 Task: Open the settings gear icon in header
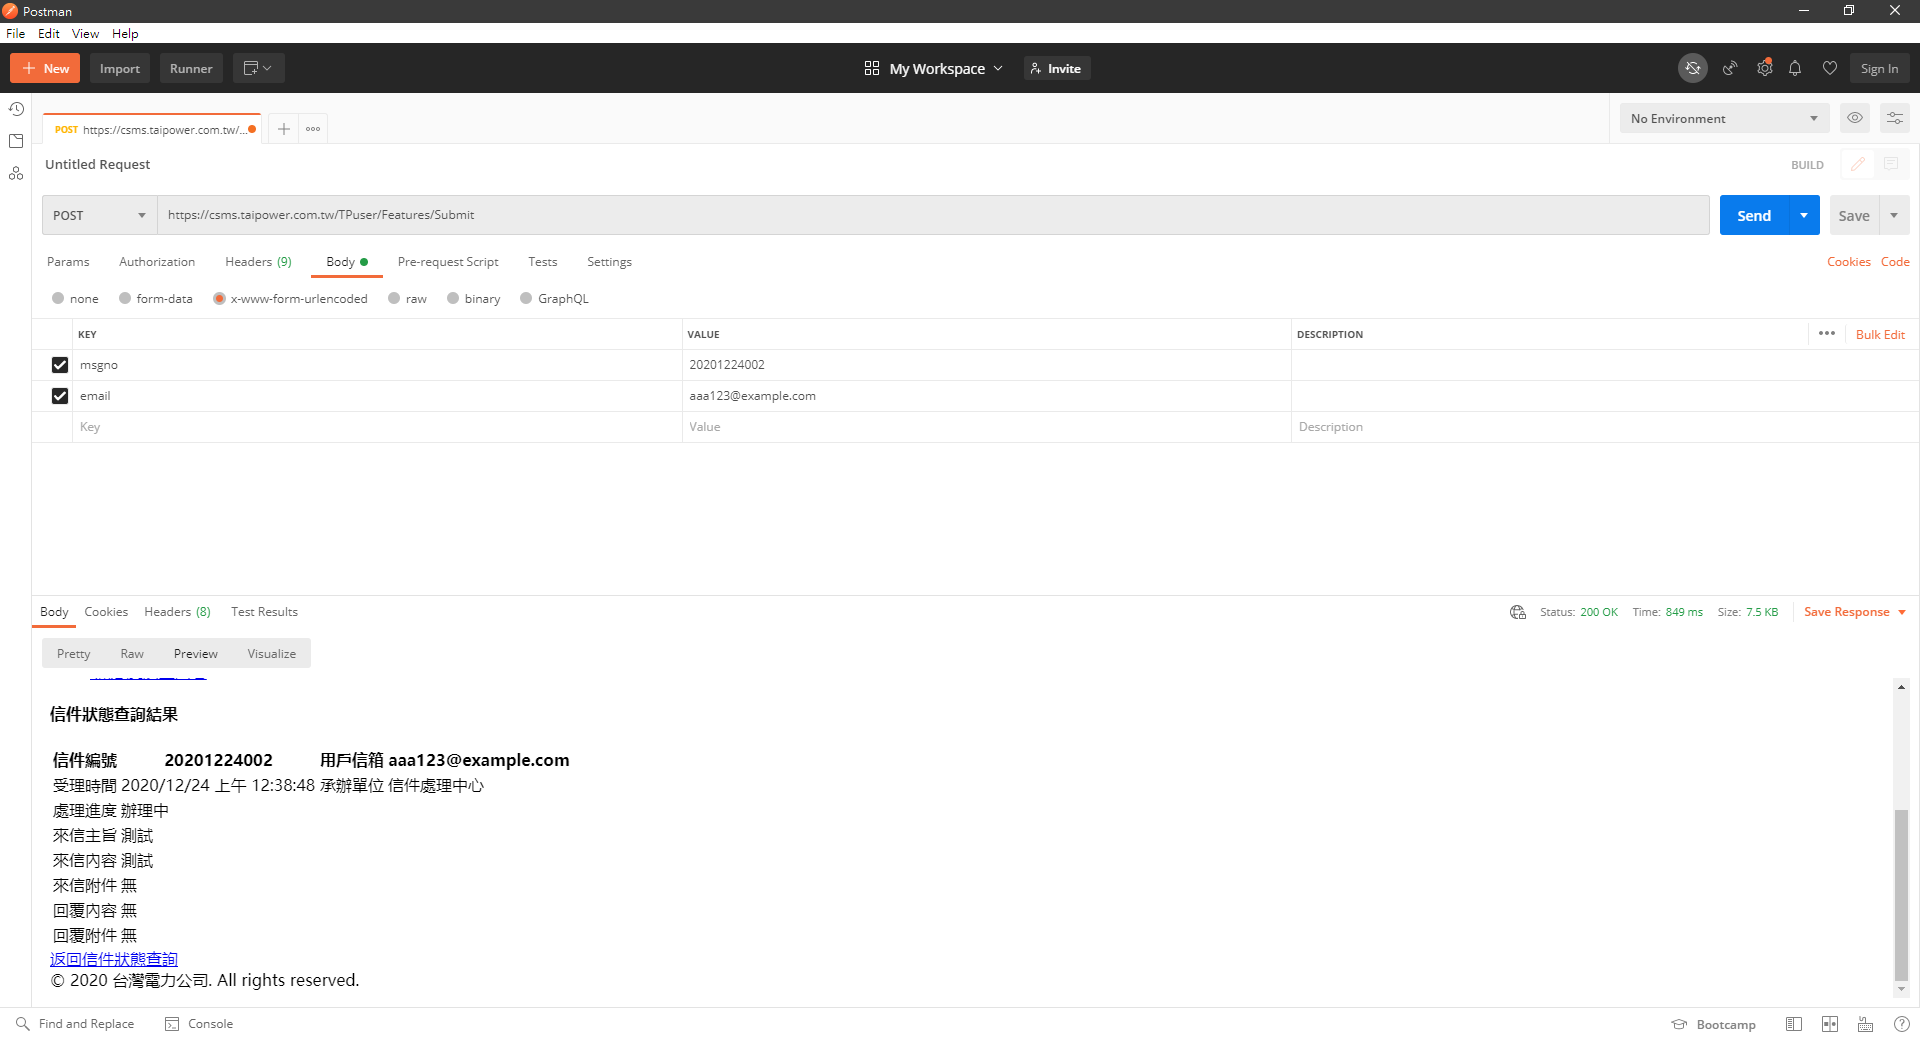(x=1765, y=68)
